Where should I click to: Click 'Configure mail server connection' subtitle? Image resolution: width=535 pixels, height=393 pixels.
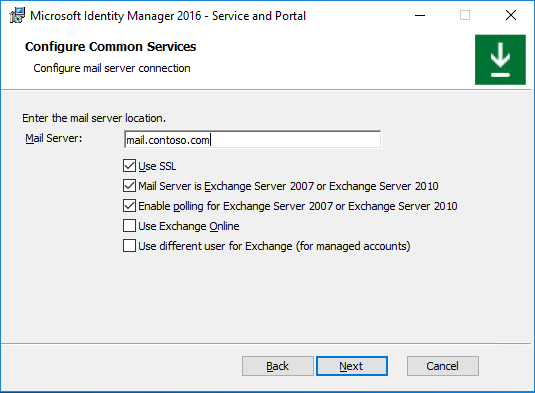(112, 68)
